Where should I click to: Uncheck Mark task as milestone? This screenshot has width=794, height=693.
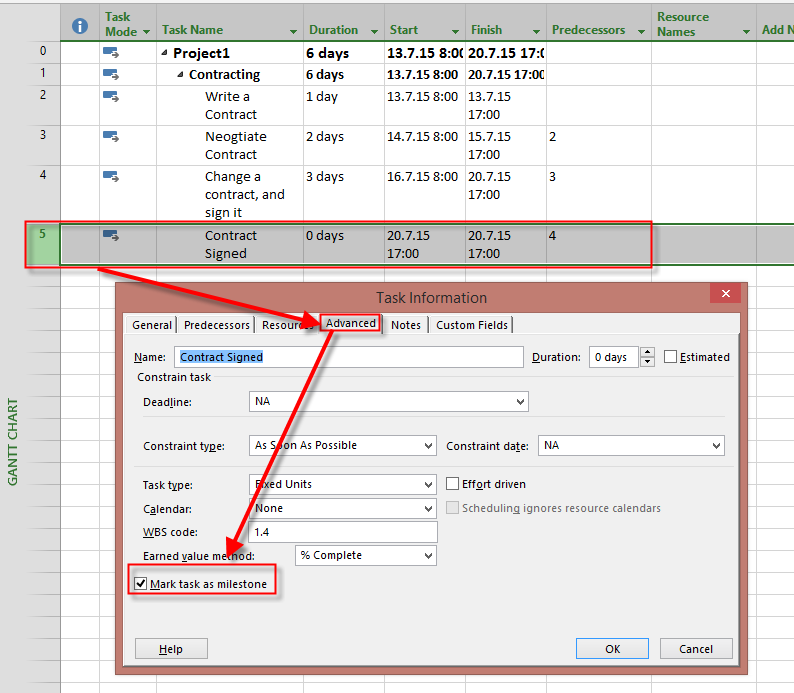(141, 584)
